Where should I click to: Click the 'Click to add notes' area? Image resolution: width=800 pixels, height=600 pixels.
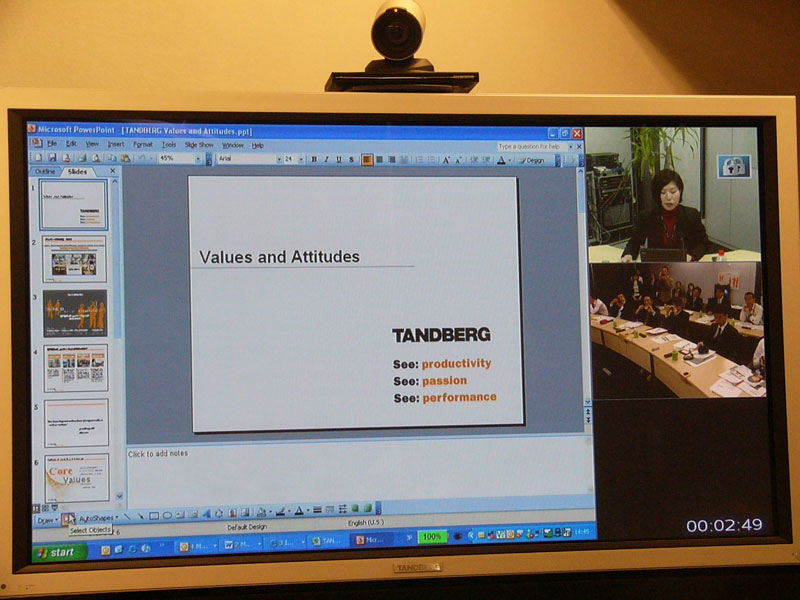click(x=360, y=473)
